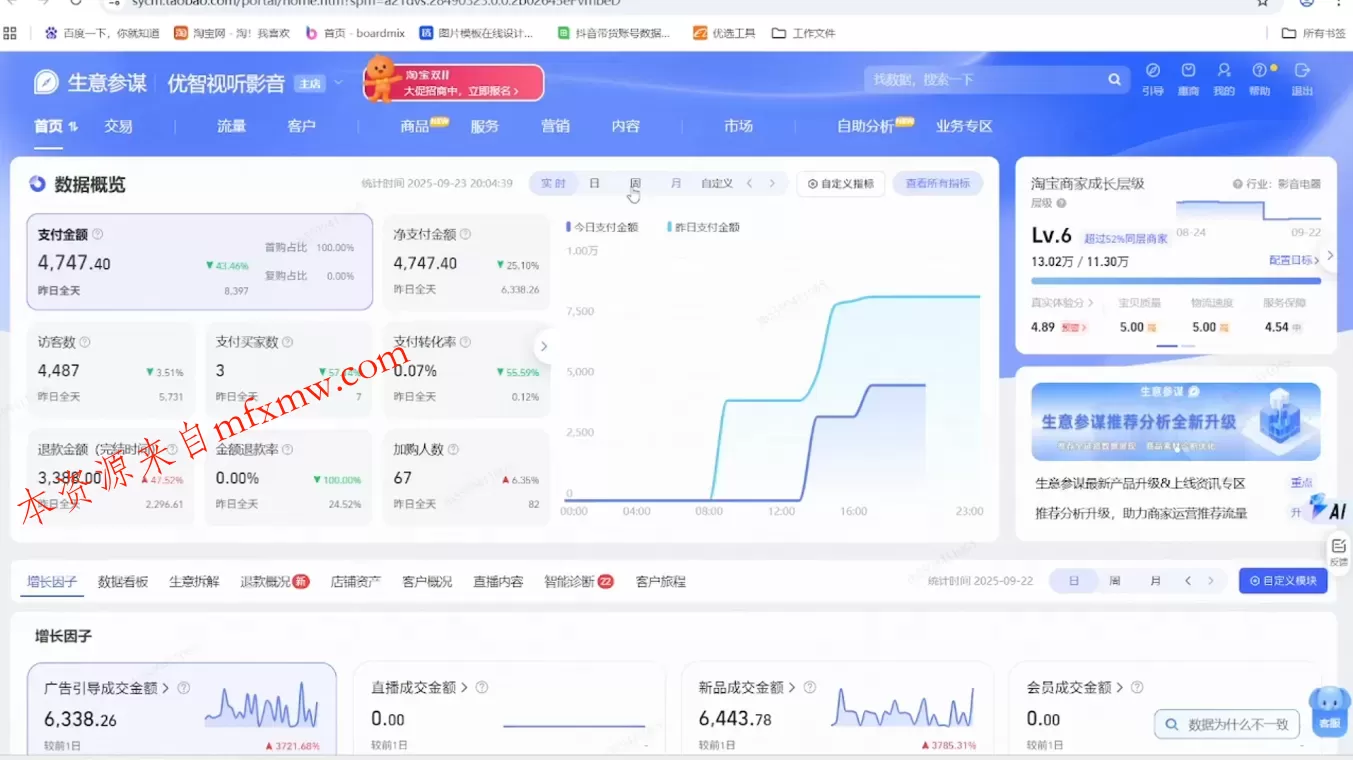Open the 所有书签 folder
Image resolution: width=1353 pixels, height=760 pixels.
(1314, 33)
